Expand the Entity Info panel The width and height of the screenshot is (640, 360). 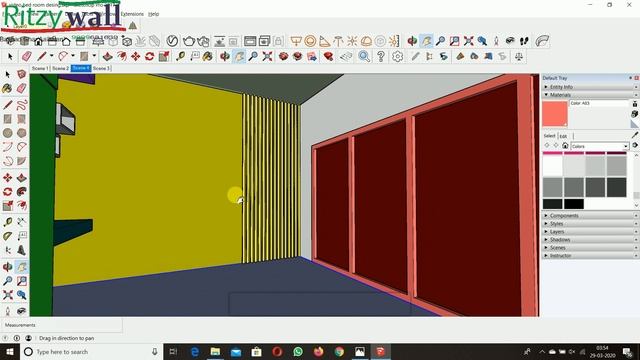pos(590,87)
